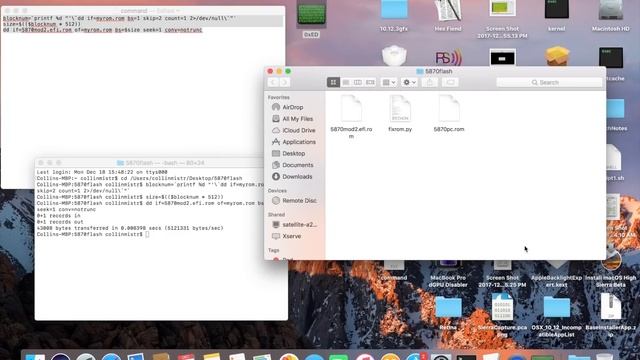640x360 pixels.
Task: Select the 10.12.3gfx desktop folder
Action: [394, 16]
